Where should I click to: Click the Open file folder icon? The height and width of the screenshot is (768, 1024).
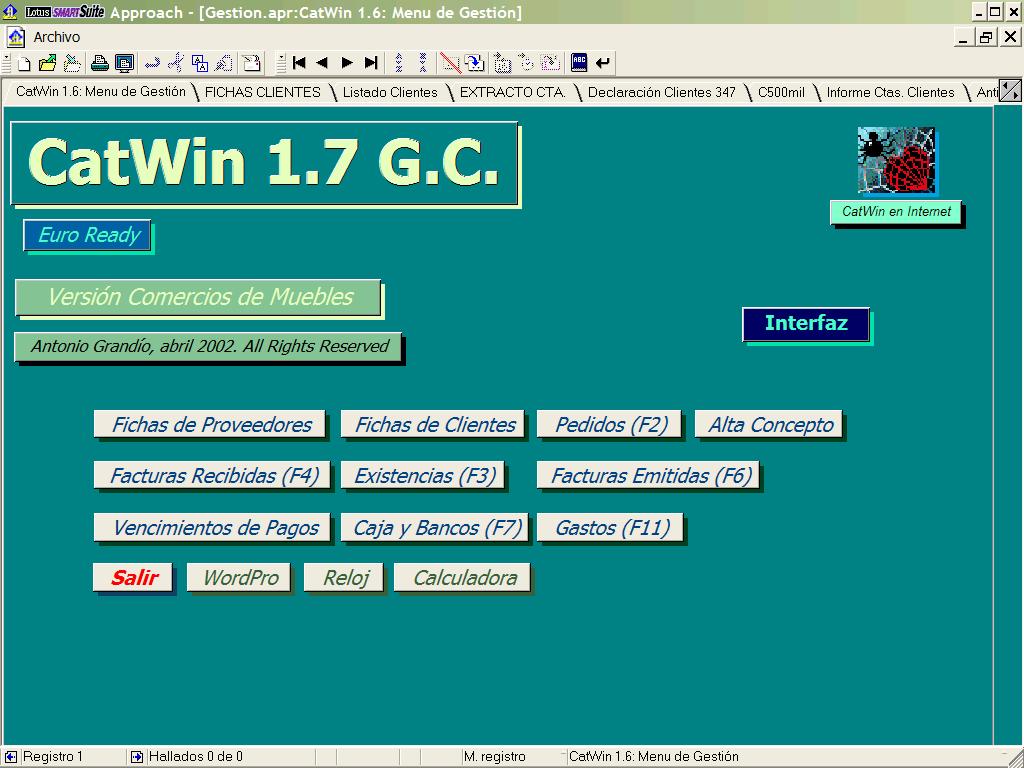point(47,63)
